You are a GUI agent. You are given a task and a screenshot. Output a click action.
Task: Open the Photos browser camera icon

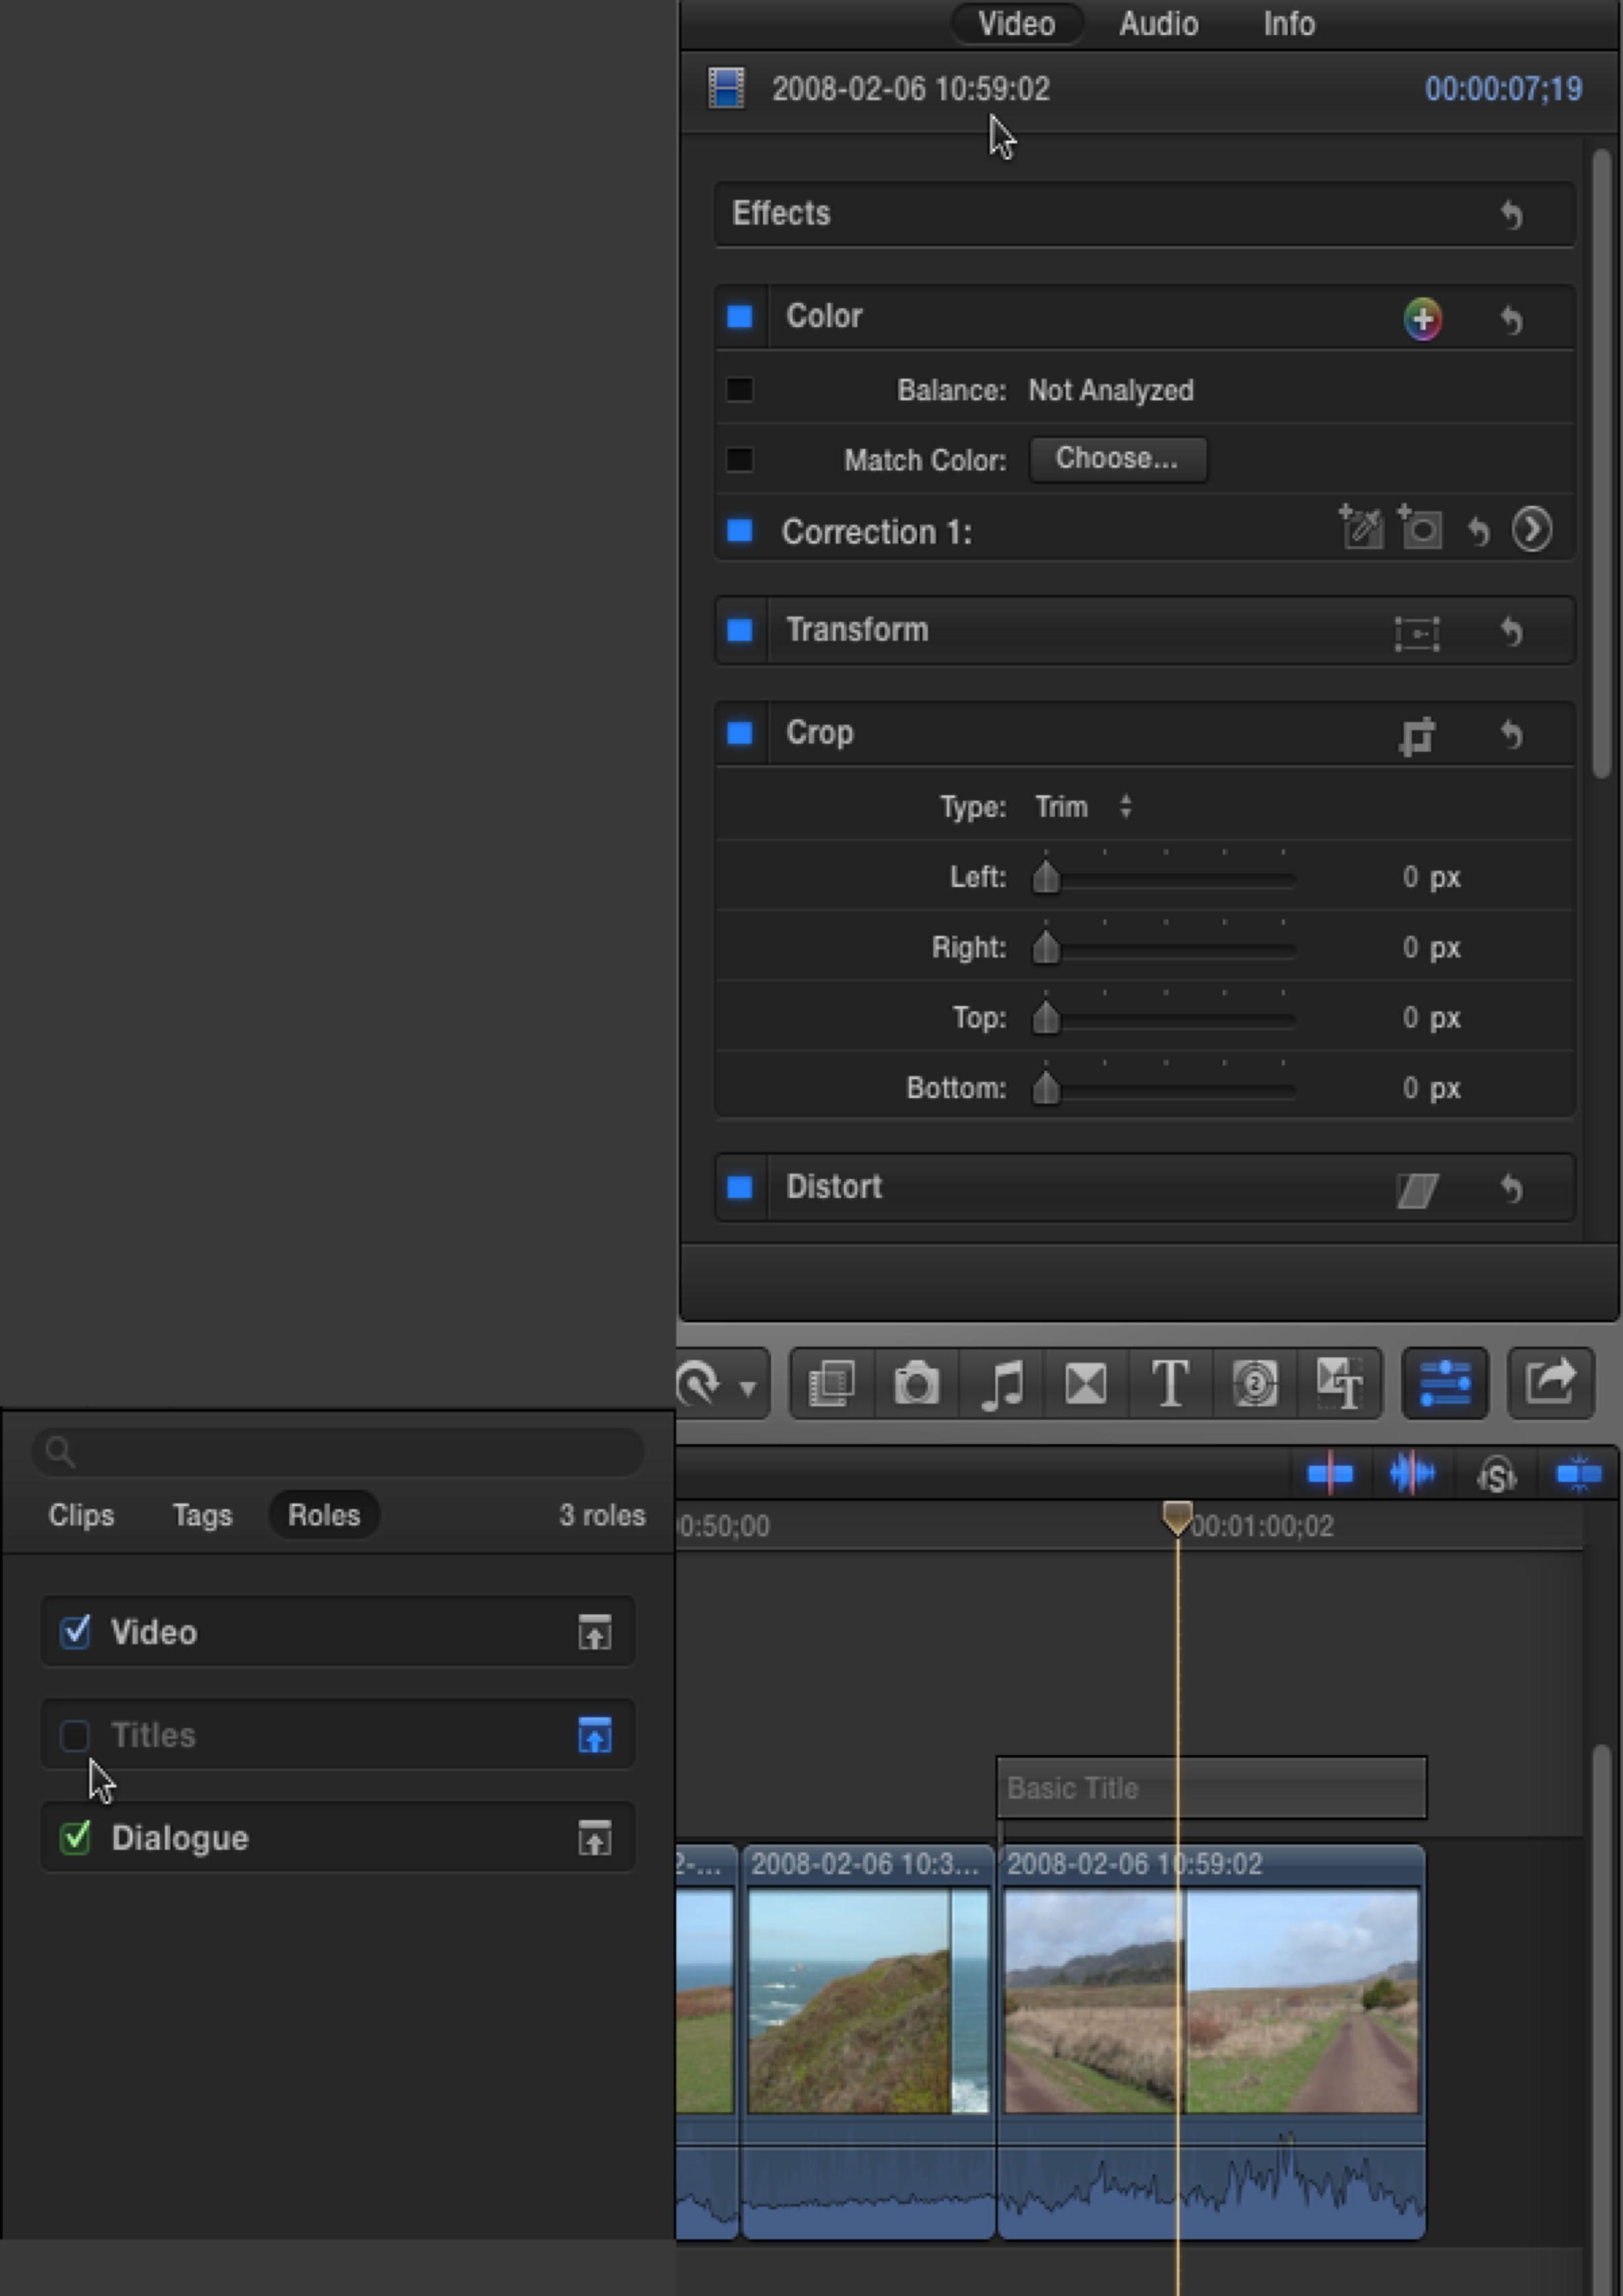916,1385
